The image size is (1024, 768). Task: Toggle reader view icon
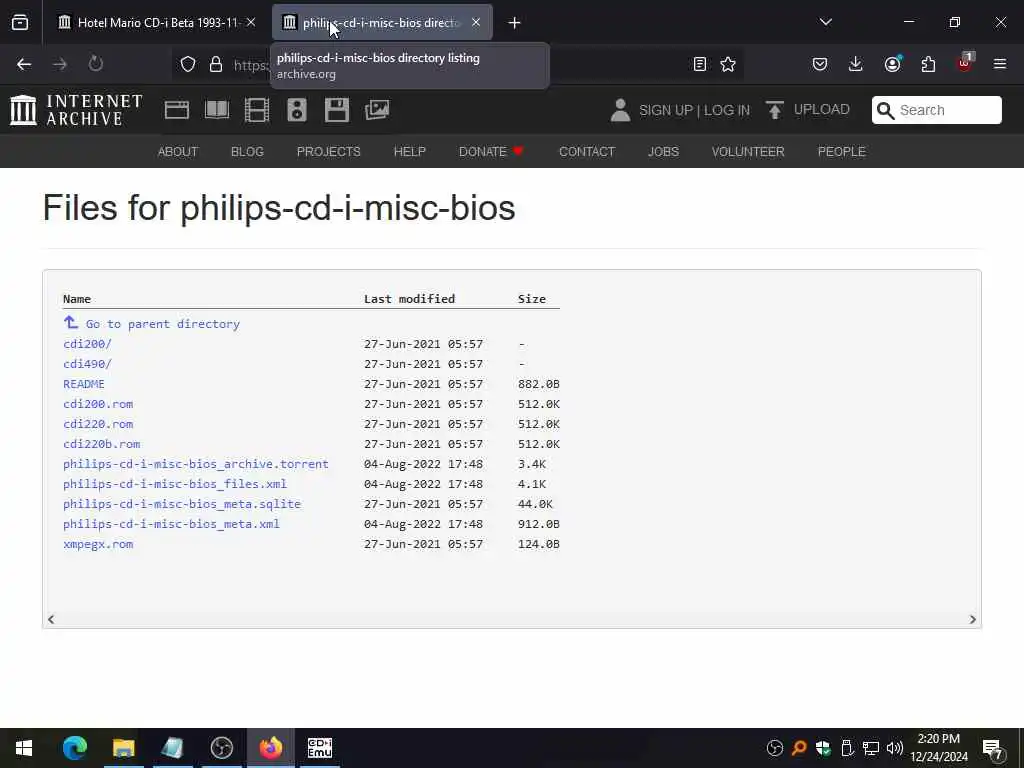(699, 64)
